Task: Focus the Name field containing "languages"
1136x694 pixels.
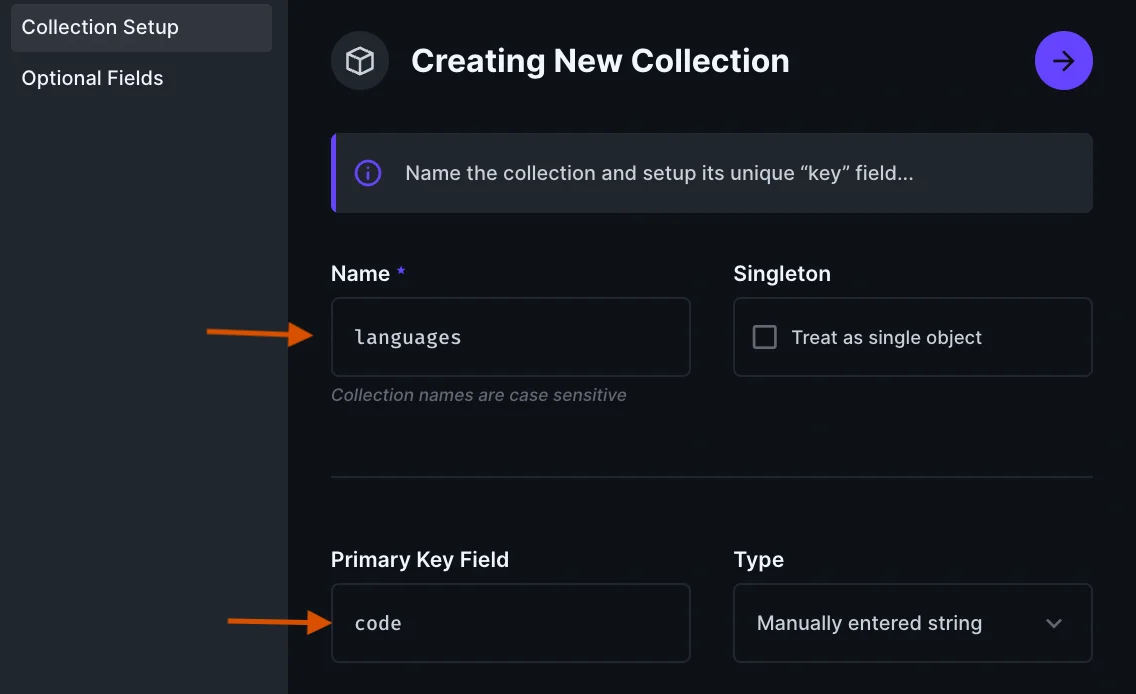Action: point(510,337)
